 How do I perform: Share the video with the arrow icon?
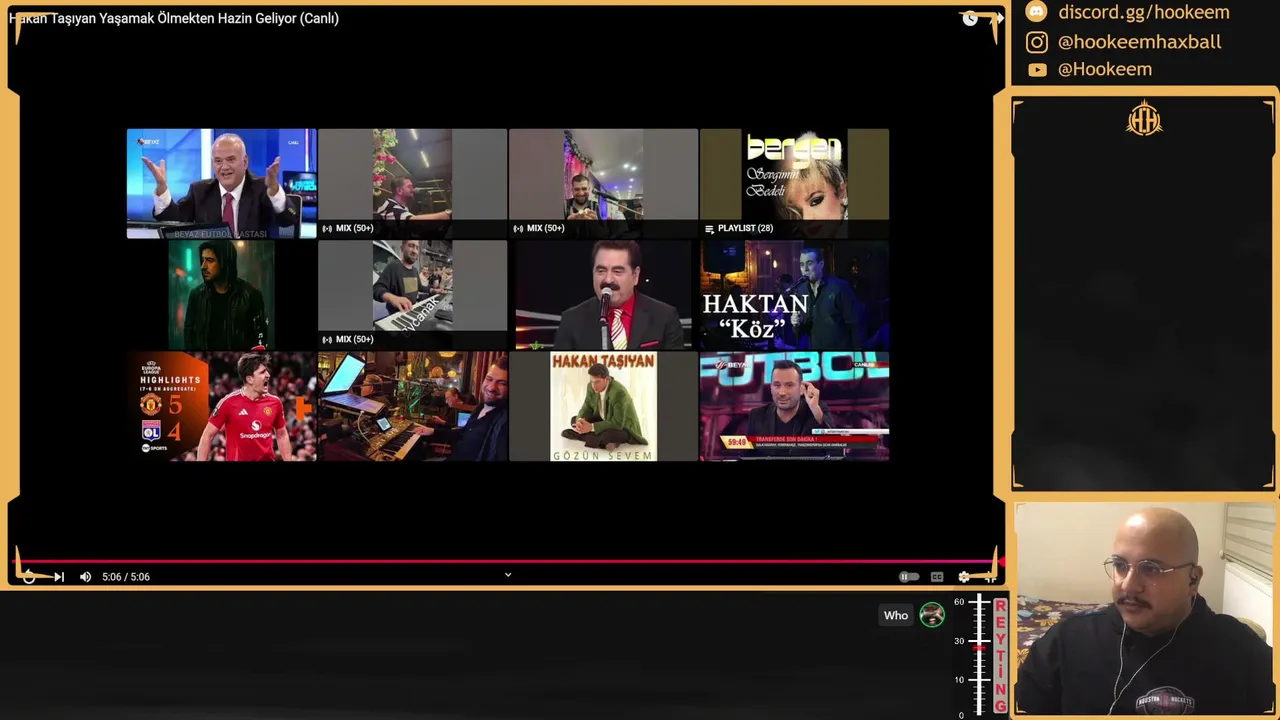tap(997, 19)
